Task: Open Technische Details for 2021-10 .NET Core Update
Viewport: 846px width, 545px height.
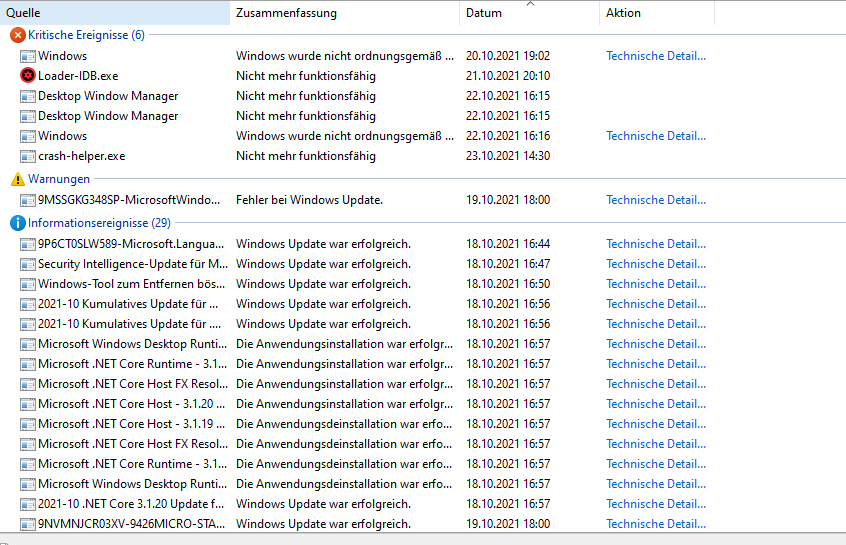Action: coord(656,503)
